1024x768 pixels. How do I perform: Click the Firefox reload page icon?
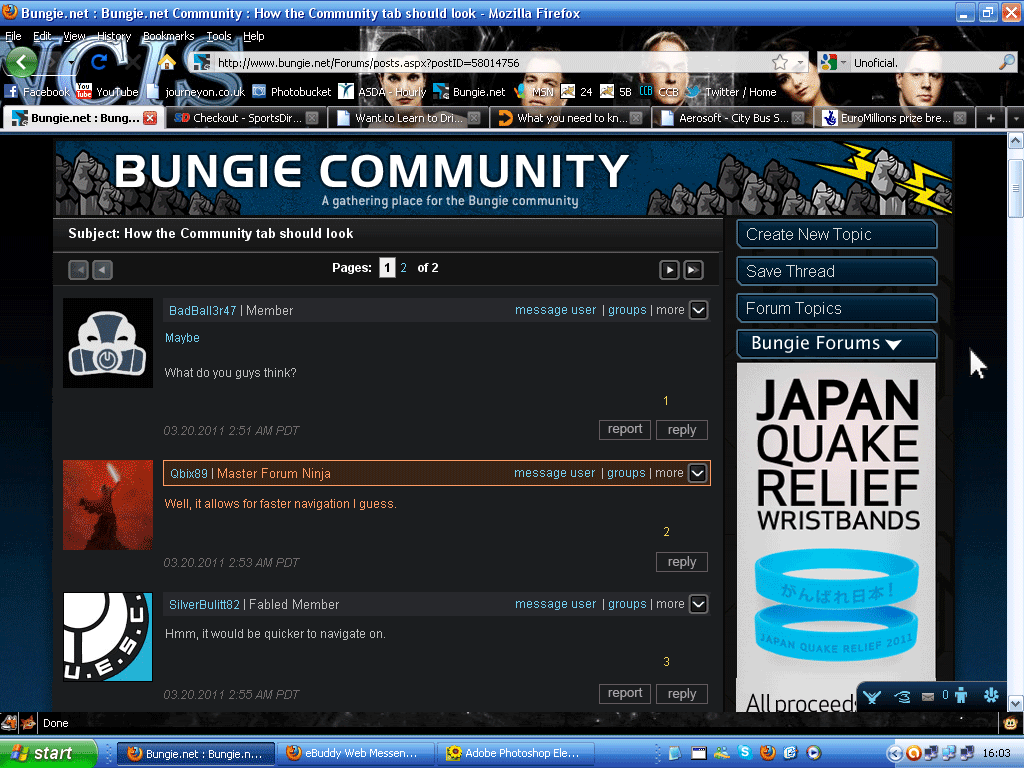point(98,62)
